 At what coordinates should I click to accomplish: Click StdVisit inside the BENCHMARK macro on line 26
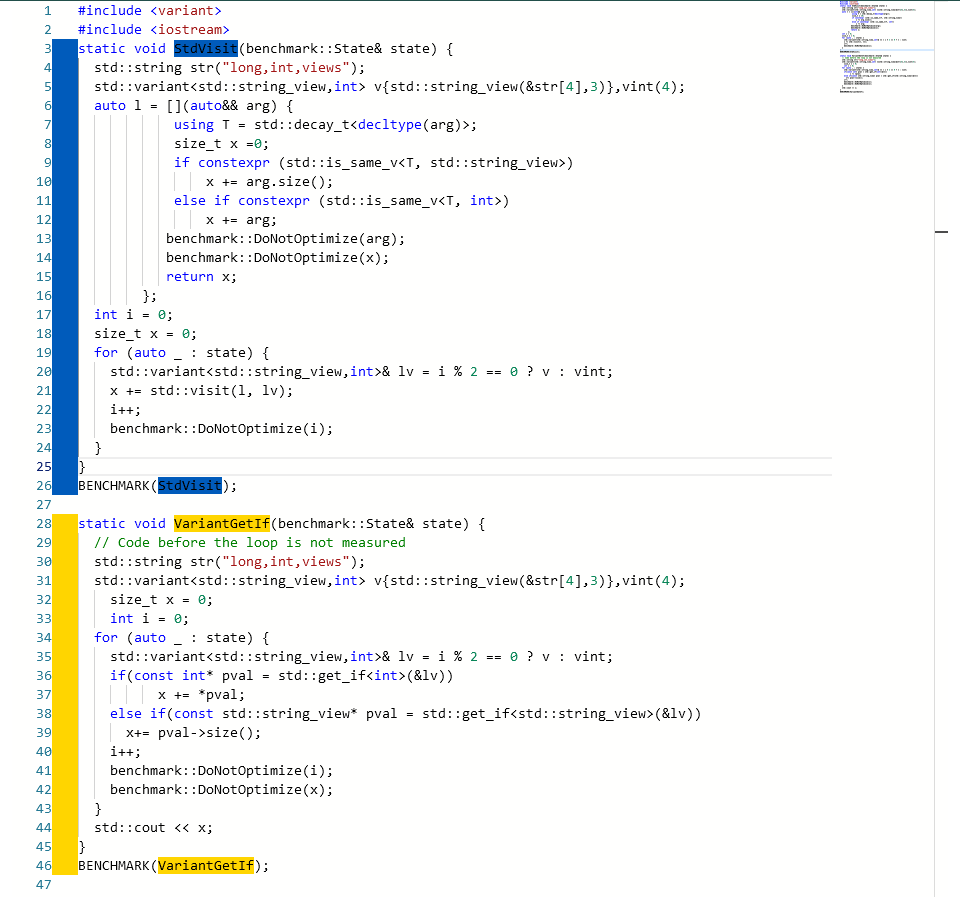[189, 486]
